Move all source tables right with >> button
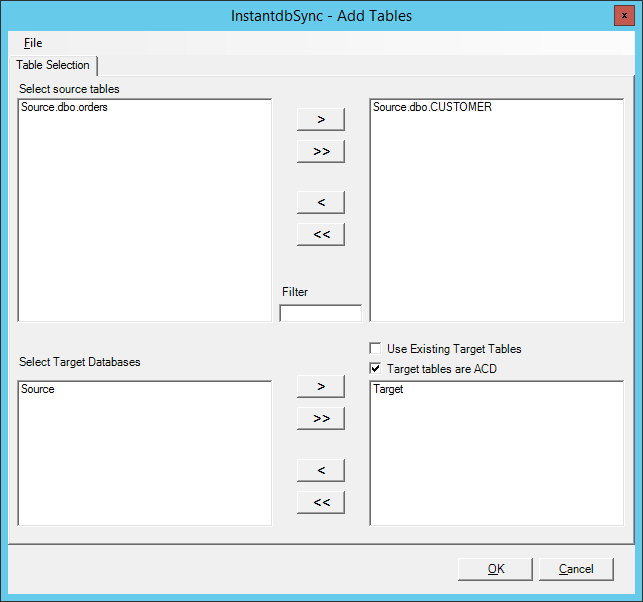This screenshot has width=643, height=602. [321, 151]
